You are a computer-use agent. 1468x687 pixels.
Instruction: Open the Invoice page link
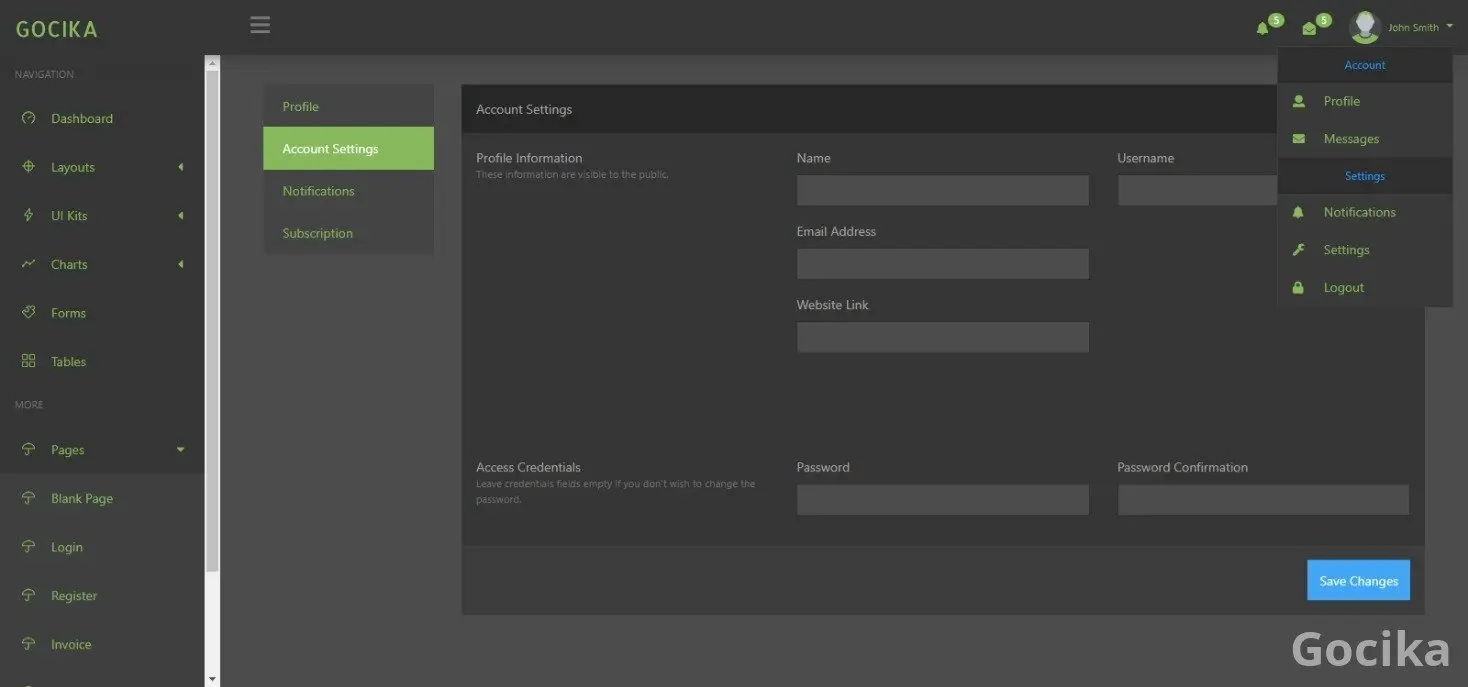(x=71, y=644)
